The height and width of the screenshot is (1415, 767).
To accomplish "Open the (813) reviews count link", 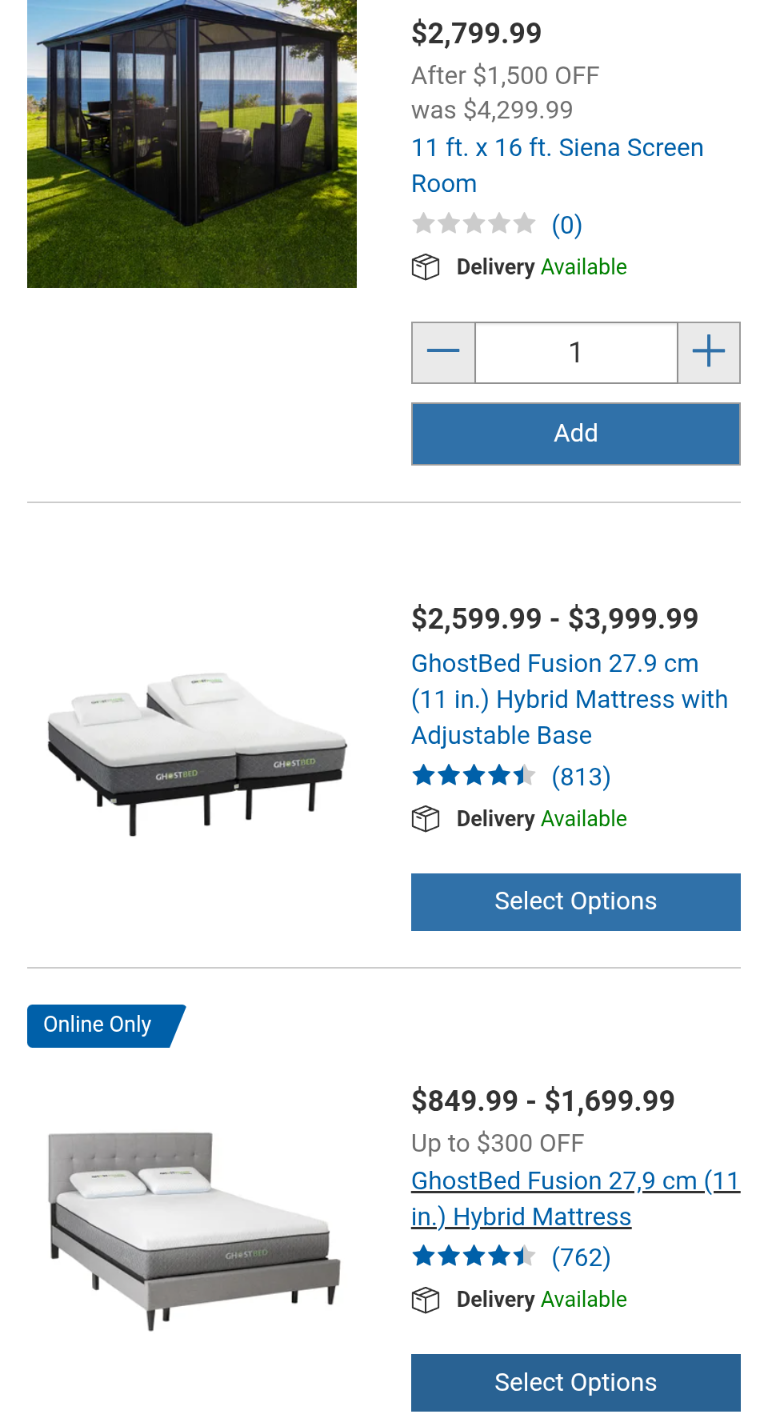I will 581,777.
